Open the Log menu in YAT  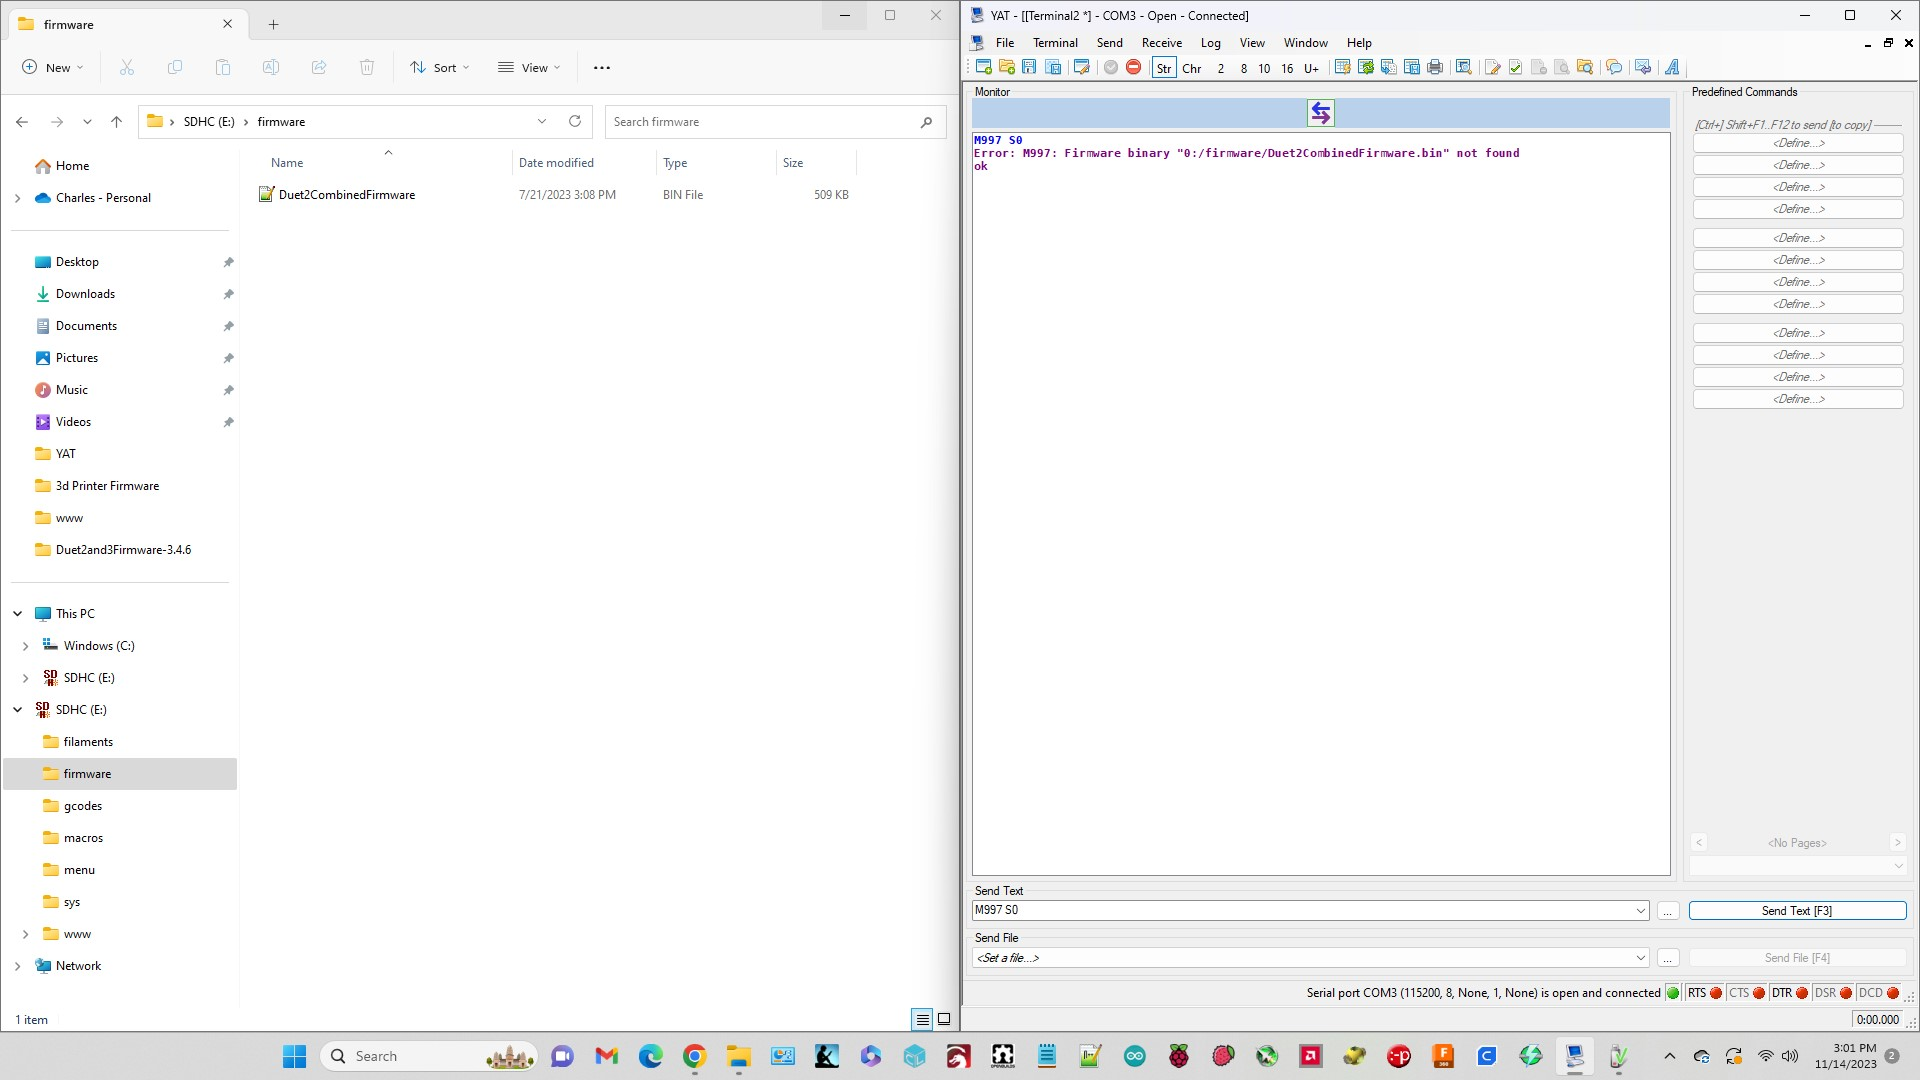pyautogui.click(x=1211, y=43)
